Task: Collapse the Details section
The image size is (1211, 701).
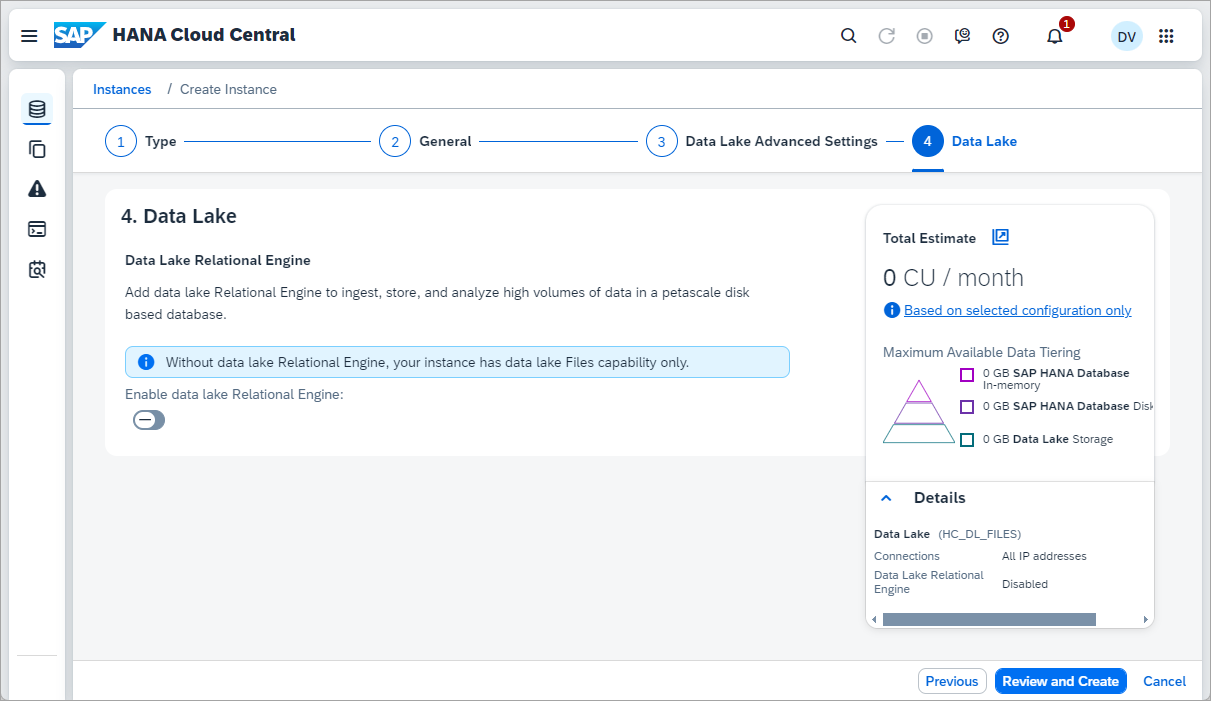Action: (x=885, y=497)
